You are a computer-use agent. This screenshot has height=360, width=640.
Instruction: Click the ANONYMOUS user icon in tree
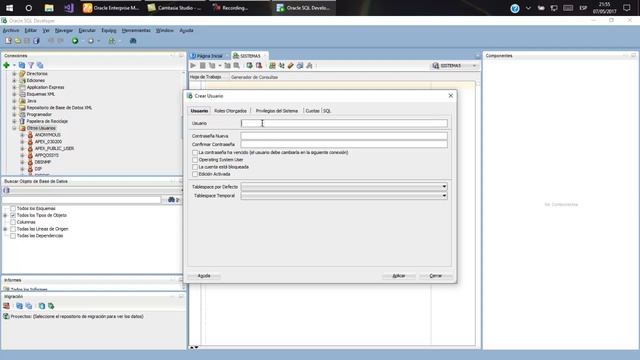[30, 135]
